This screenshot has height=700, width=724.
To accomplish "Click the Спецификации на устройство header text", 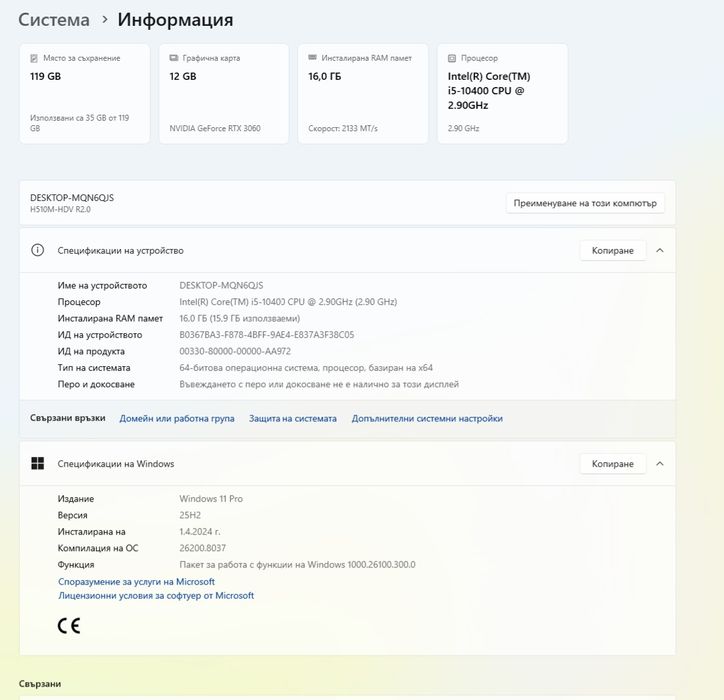I will 121,250.
